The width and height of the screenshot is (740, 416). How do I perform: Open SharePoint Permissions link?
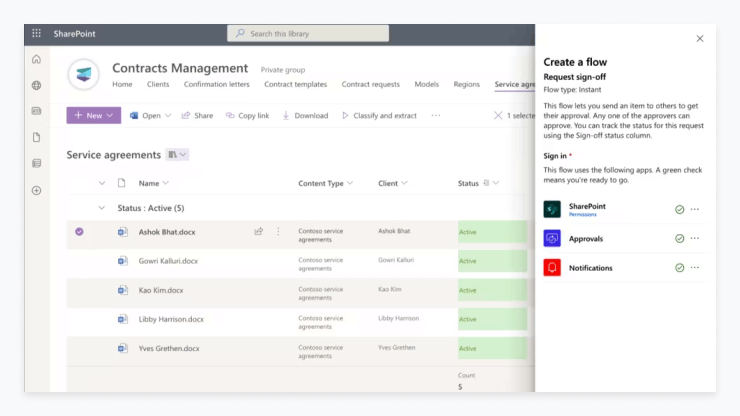tap(582, 214)
